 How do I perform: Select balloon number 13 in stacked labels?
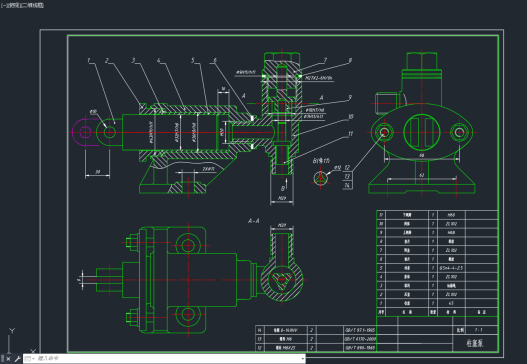pos(347,176)
